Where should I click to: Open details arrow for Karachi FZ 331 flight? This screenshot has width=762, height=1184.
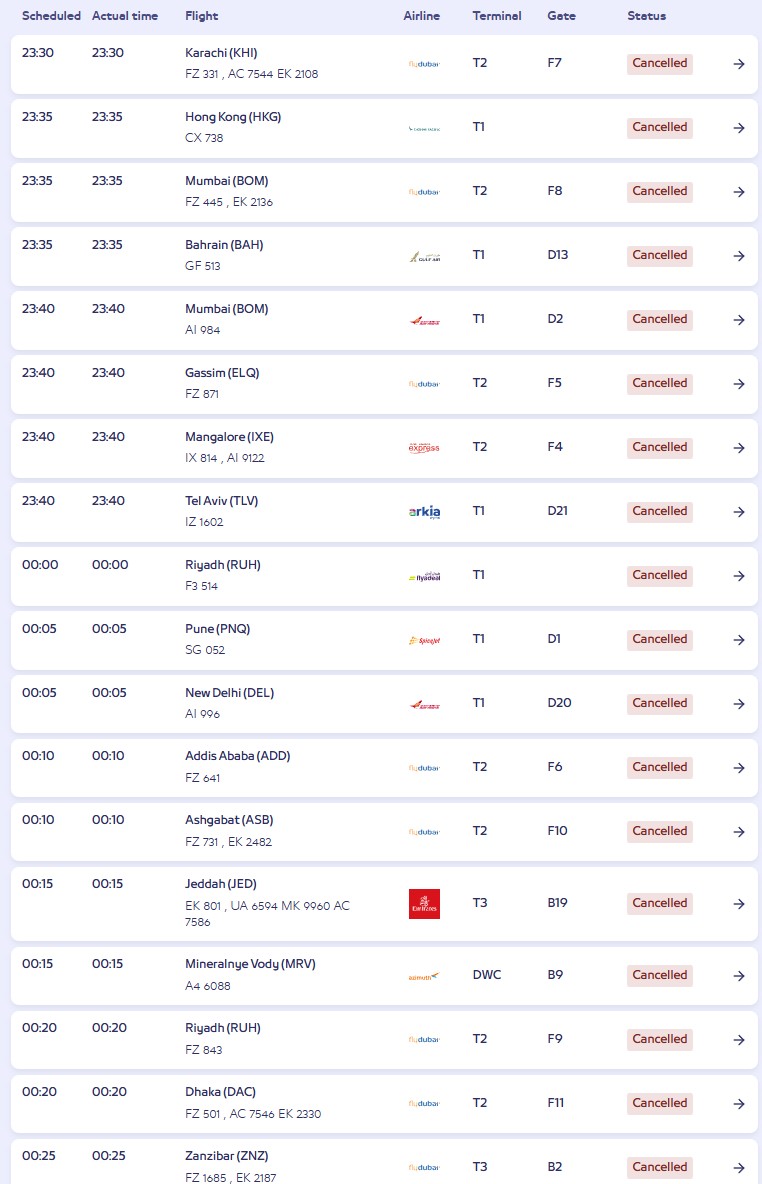(x=739, y=64)
